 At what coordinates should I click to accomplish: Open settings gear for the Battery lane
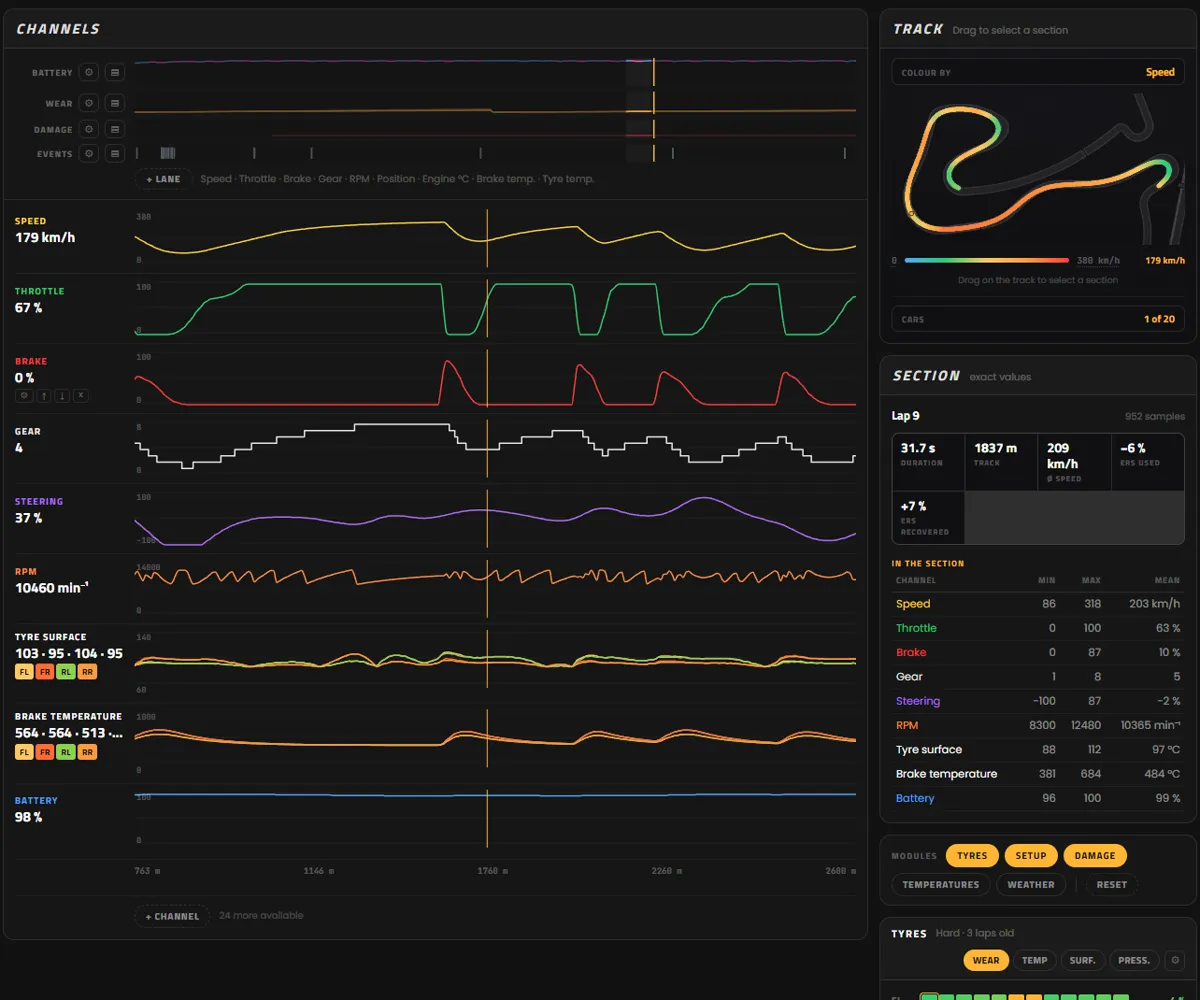click(89, 72)
